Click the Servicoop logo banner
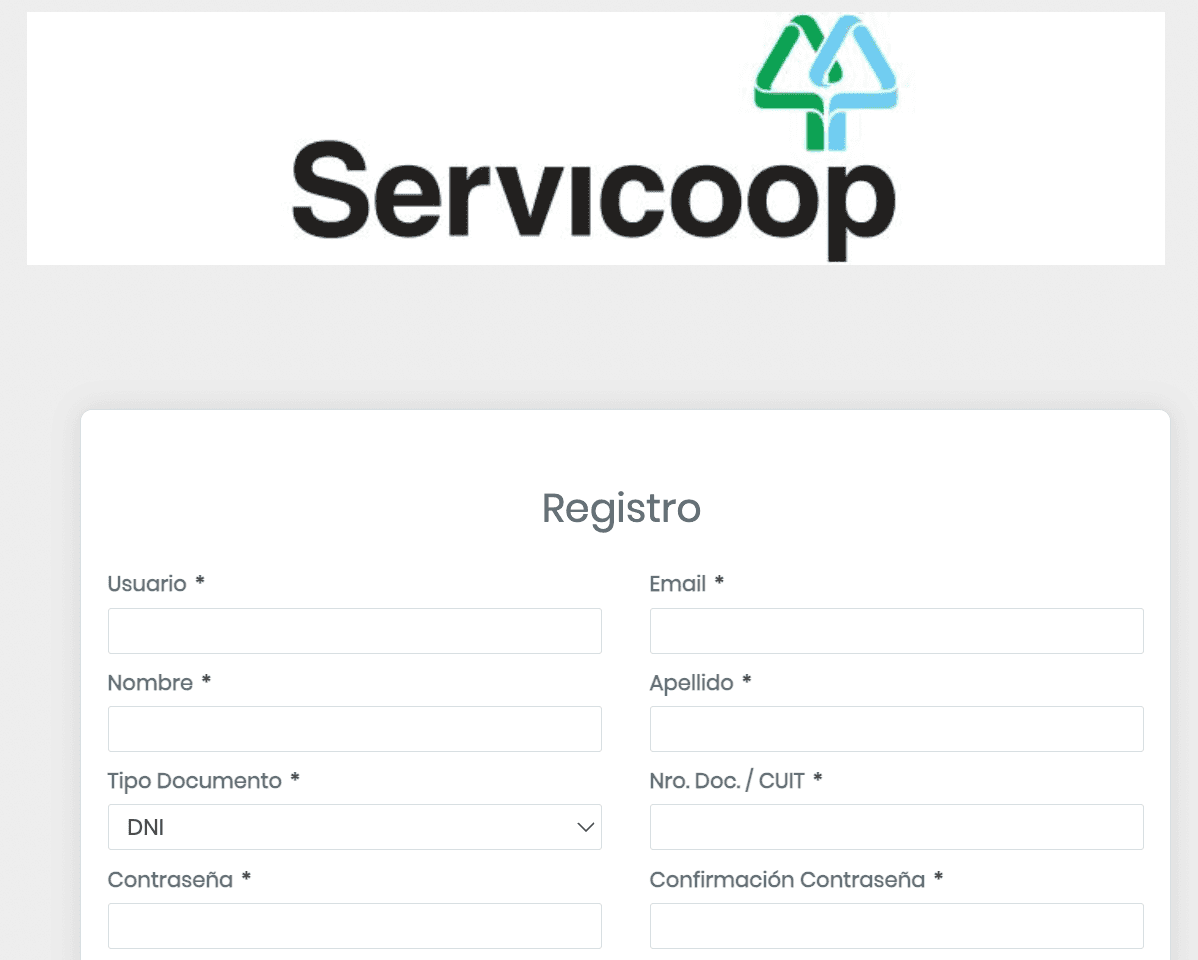Screen dimensions: 1198x960 coord(596,138)
